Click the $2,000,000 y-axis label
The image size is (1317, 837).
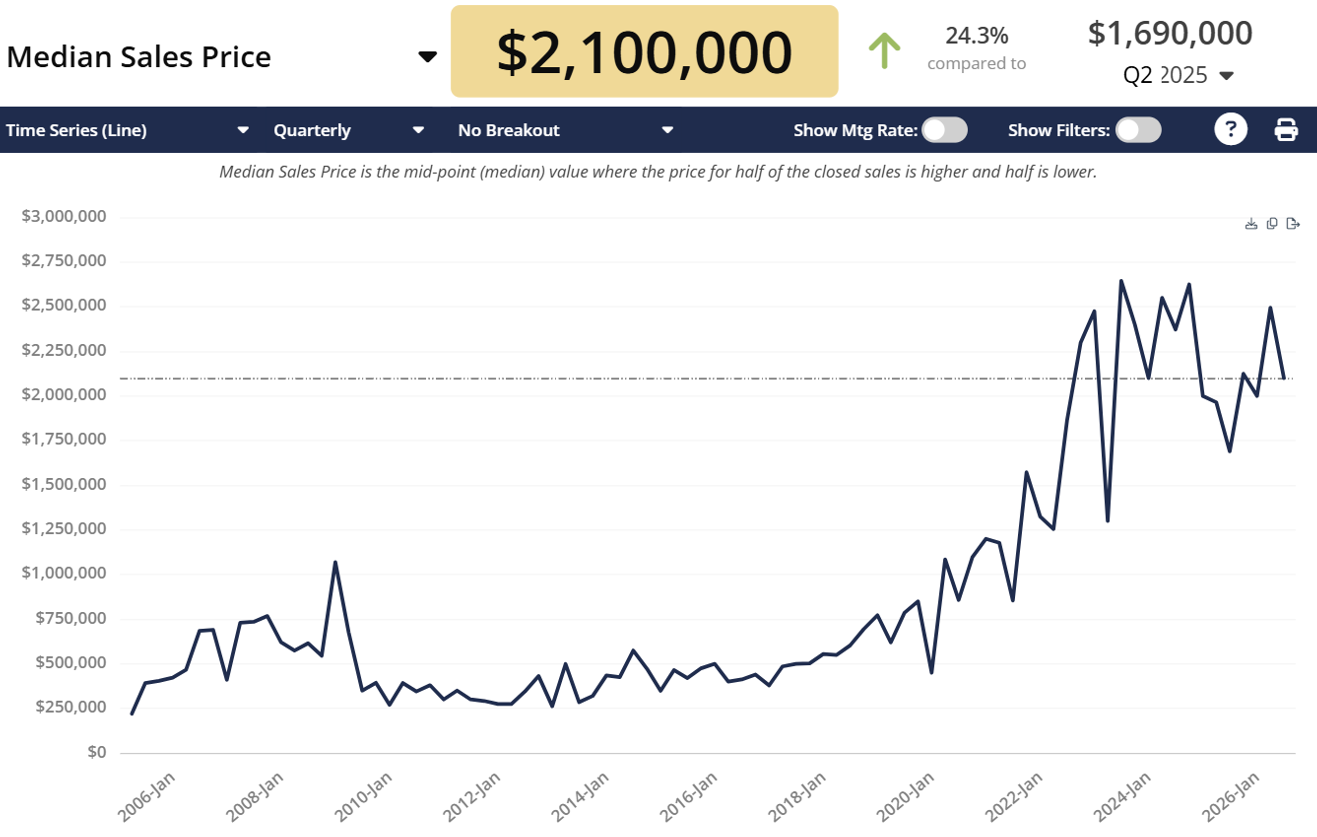64,395
